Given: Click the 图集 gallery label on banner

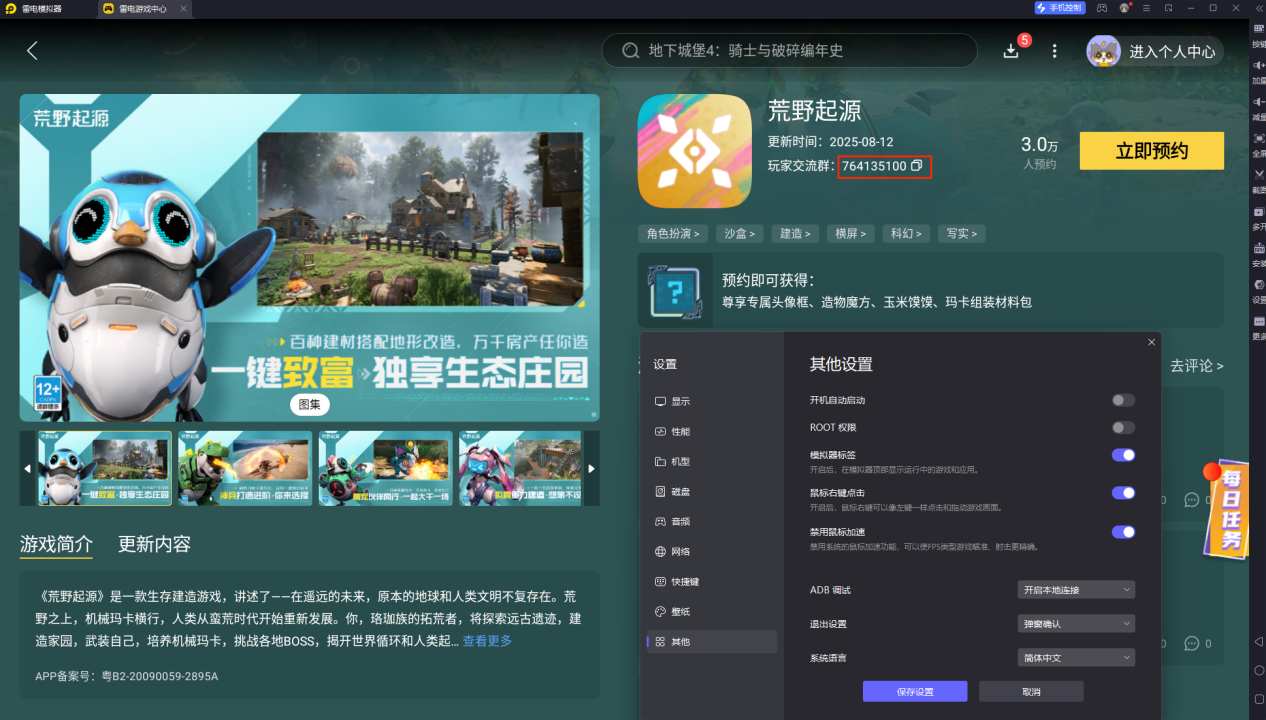Looking at the screenshot, I should tap(310, 405).
